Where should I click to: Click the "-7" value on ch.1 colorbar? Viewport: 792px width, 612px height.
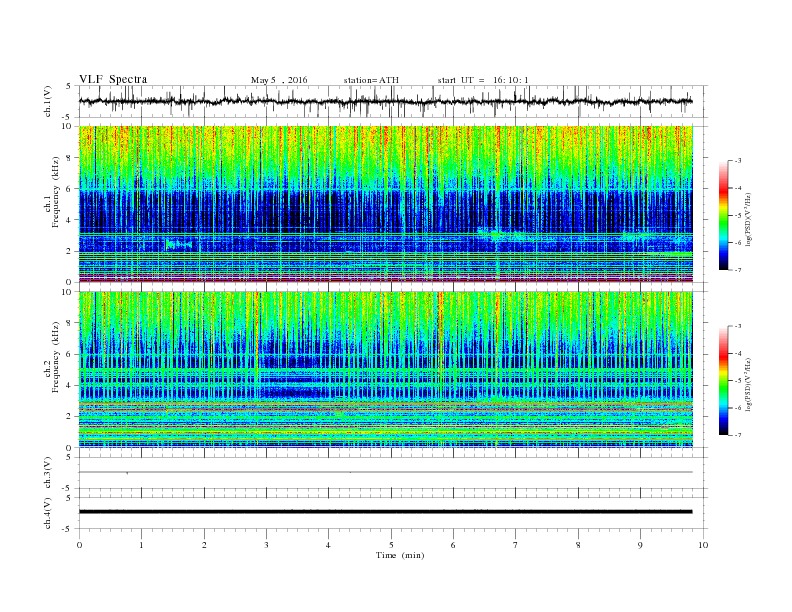coord(738,270)
